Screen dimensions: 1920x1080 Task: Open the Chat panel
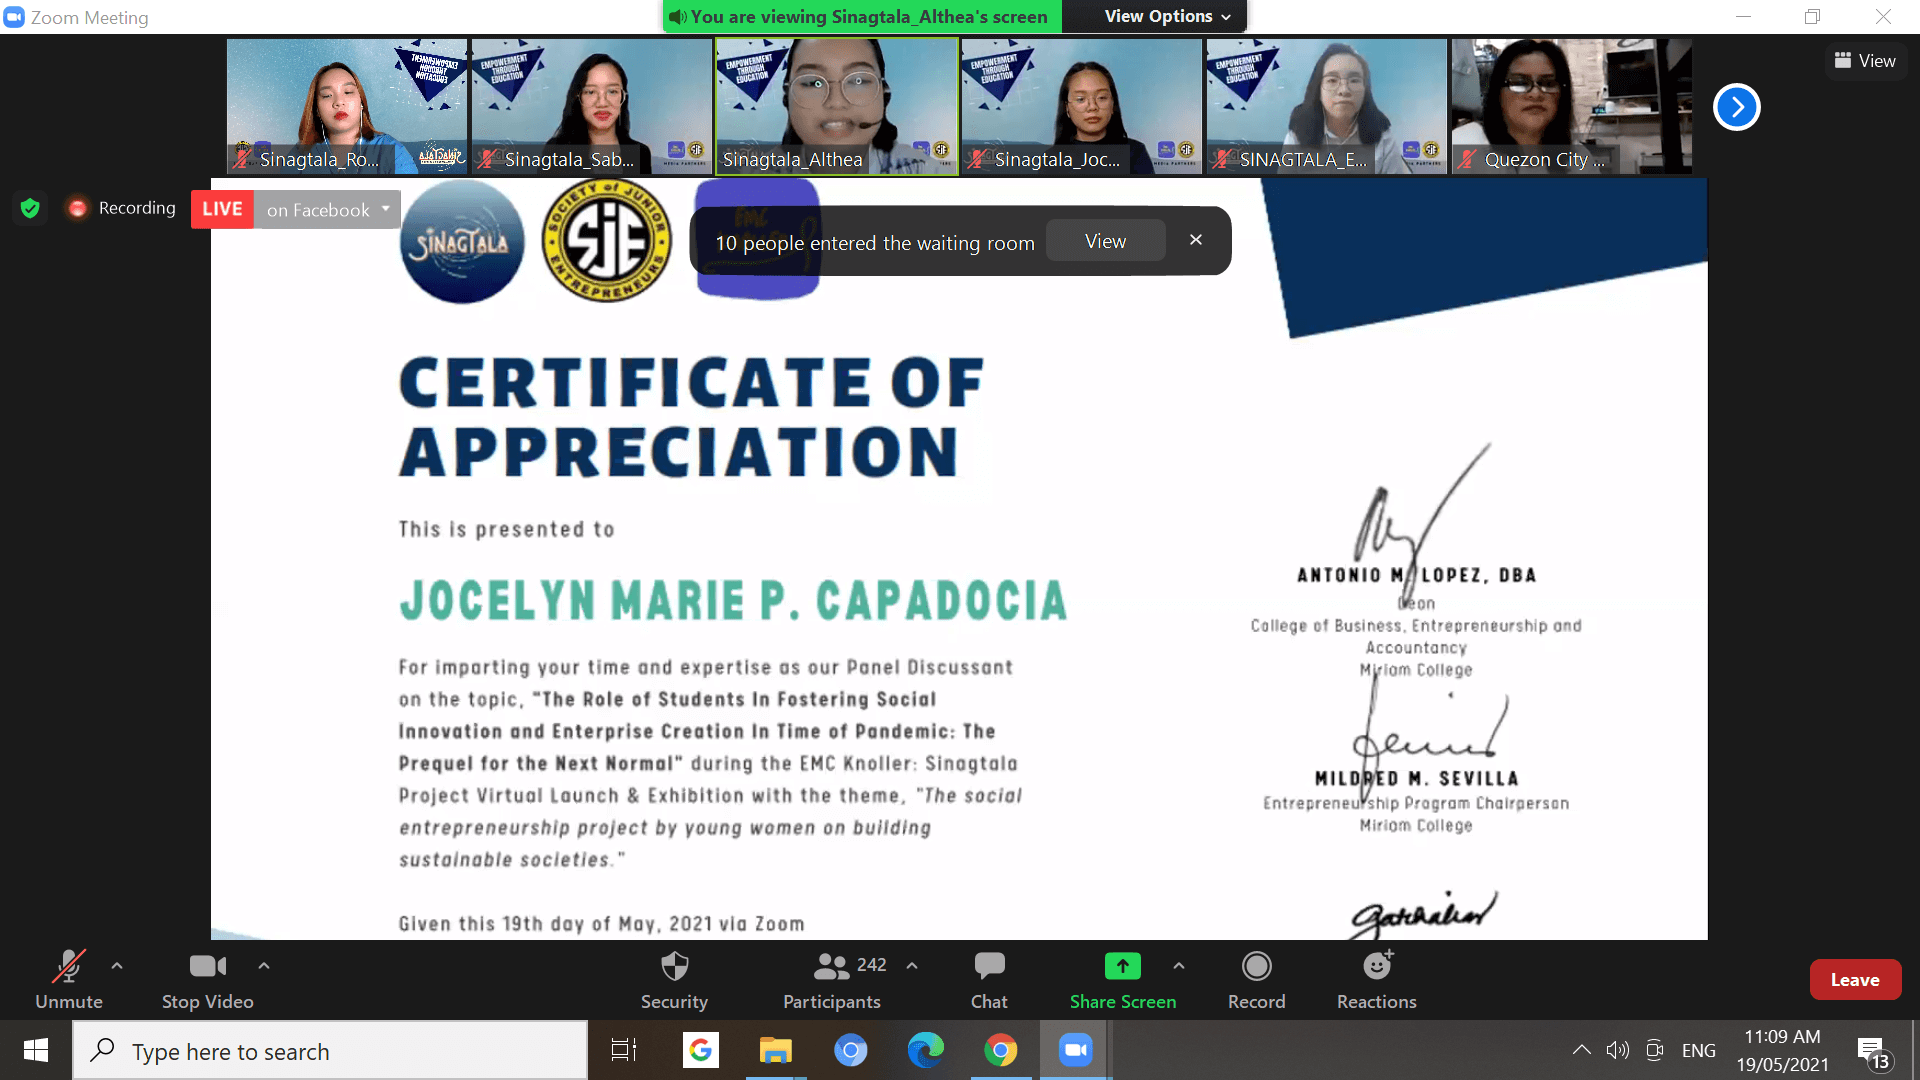tap(989, 980)
